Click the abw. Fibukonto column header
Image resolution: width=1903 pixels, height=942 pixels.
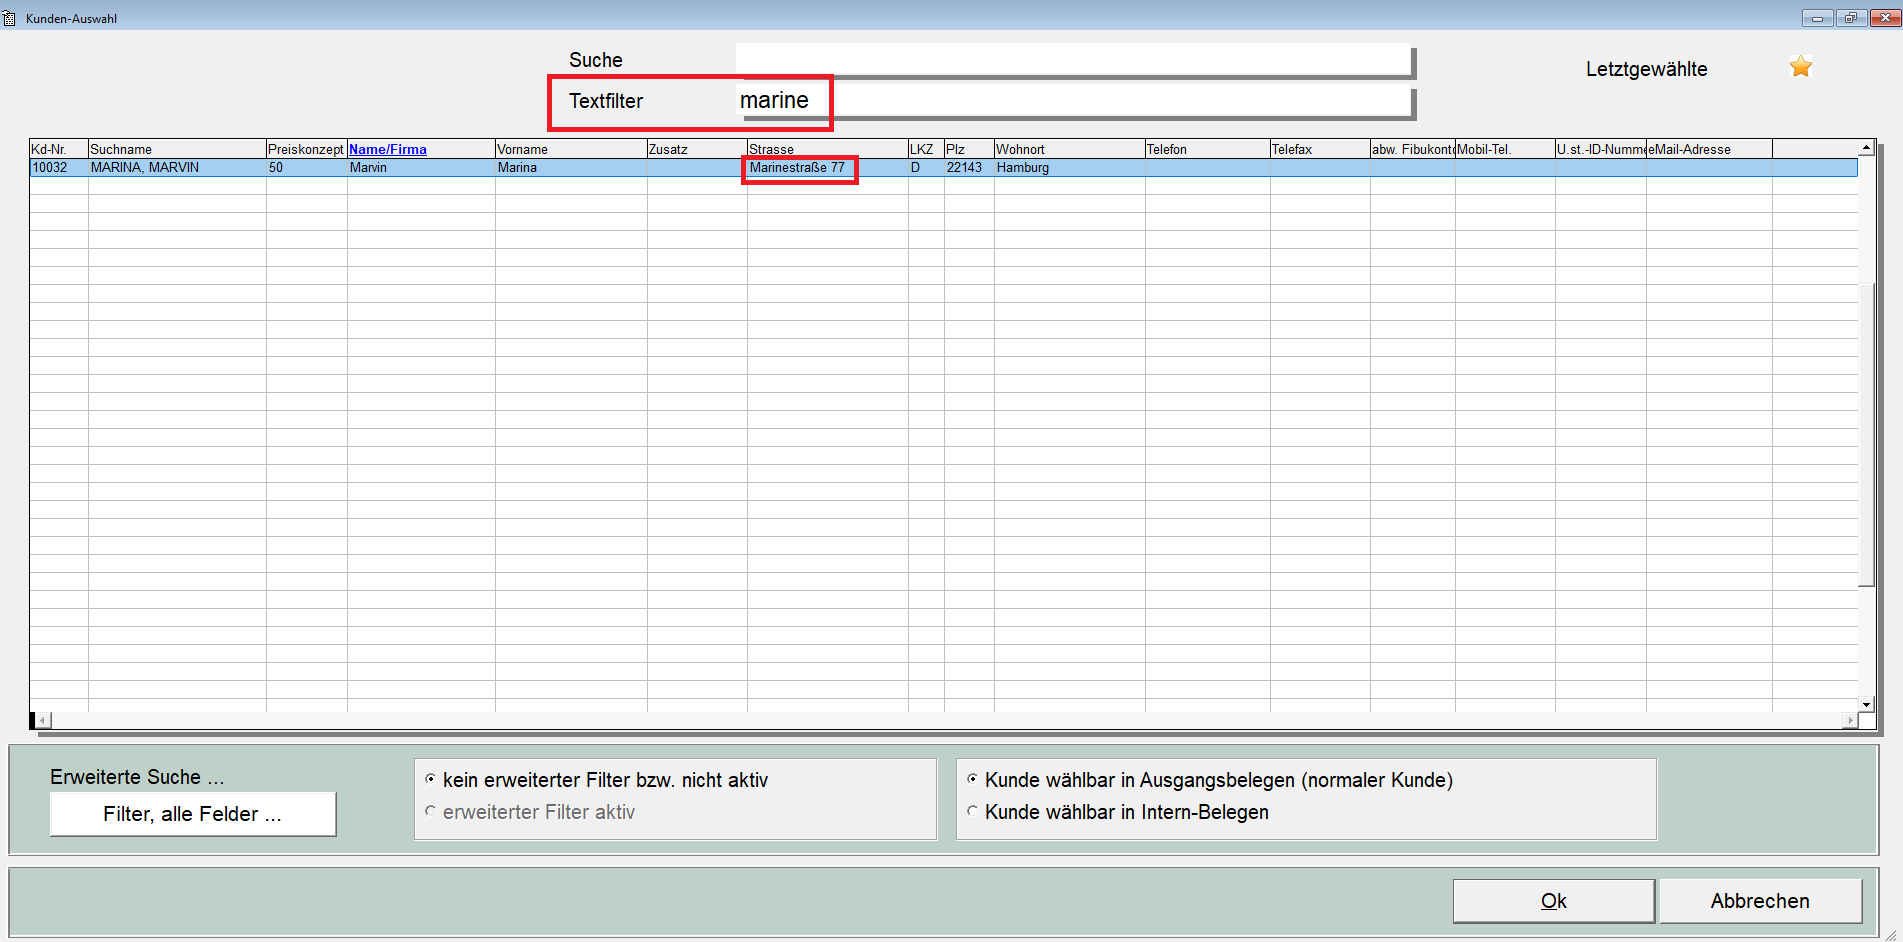[1413, 149]
